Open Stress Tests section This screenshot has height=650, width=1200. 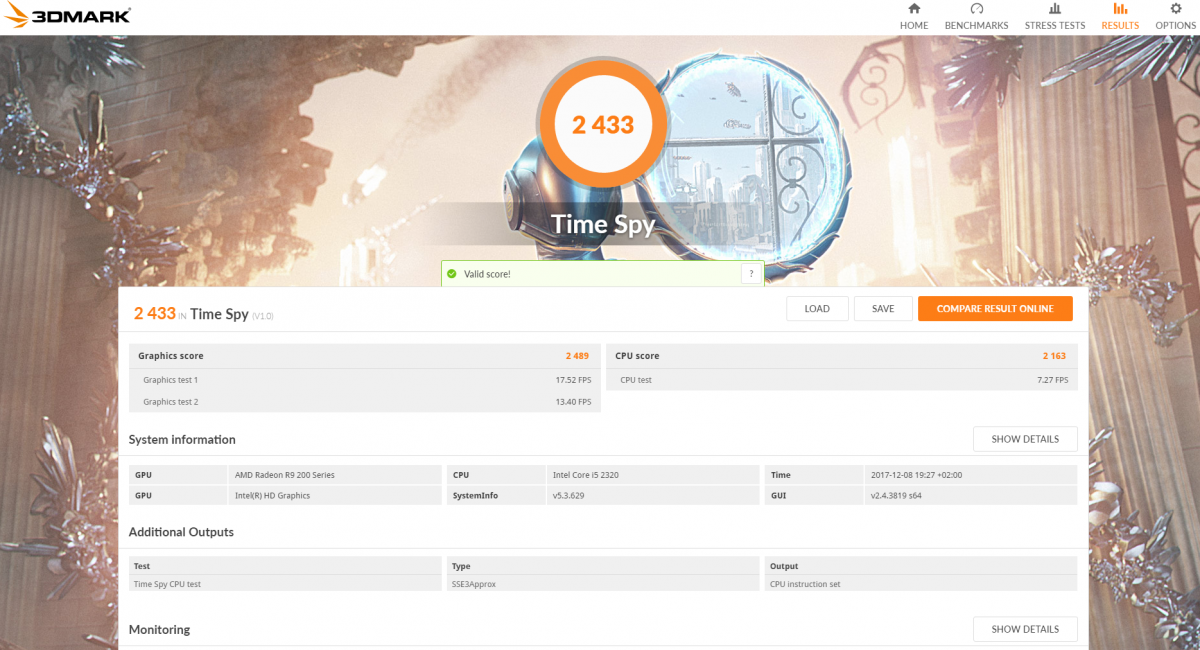1054,17
